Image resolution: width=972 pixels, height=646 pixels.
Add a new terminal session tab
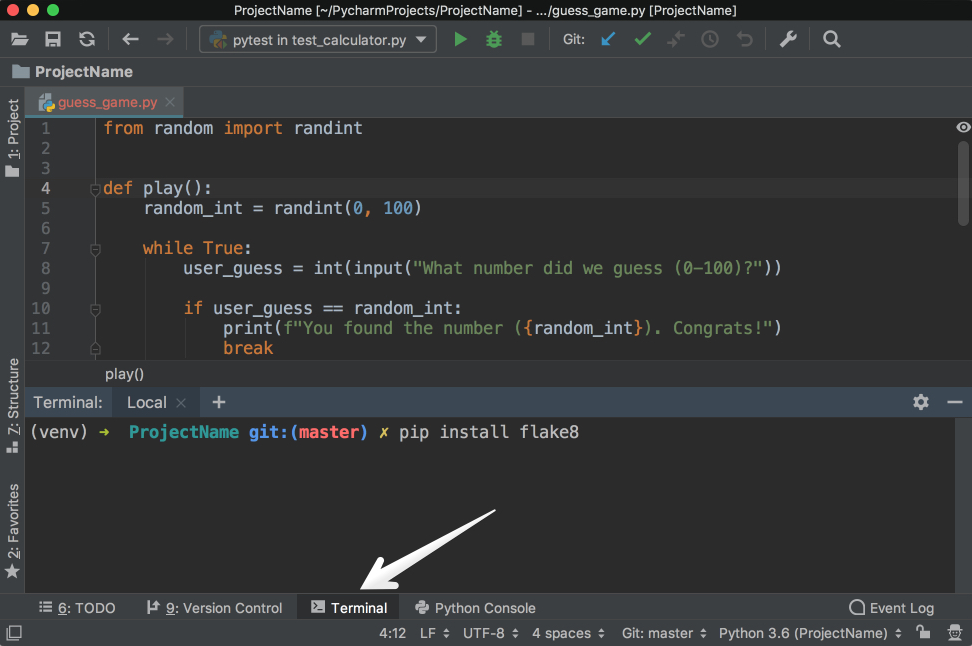[219, 402]
